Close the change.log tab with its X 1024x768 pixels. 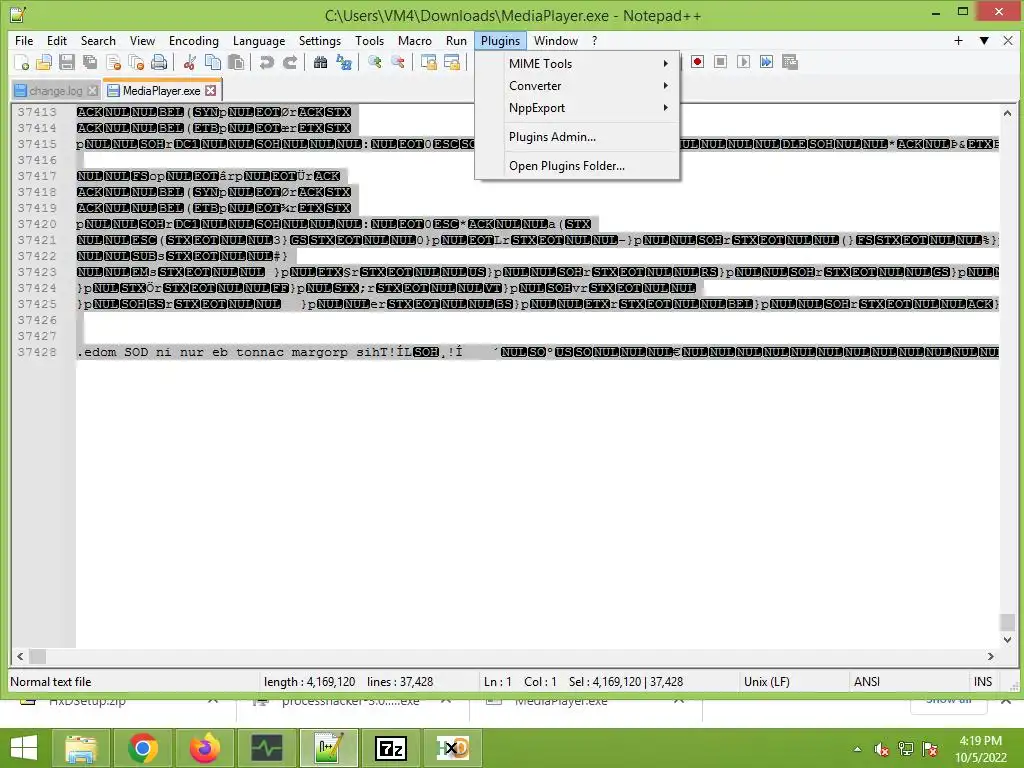pos(93,91)
